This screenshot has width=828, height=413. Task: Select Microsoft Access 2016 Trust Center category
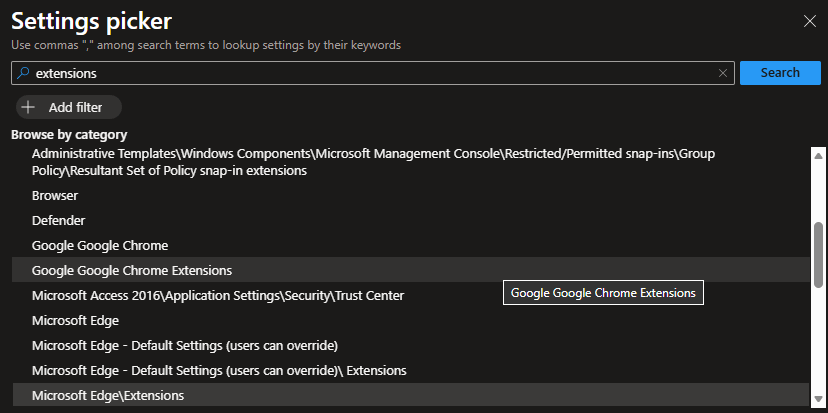pos(218,296)
